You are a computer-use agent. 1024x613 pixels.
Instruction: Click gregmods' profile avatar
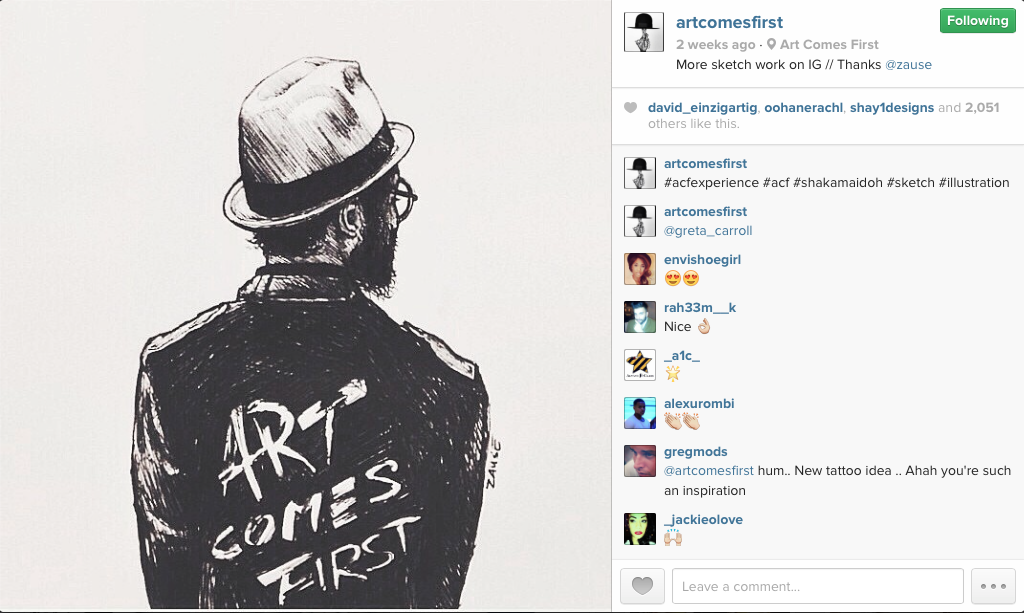click(x=639, y=461)
